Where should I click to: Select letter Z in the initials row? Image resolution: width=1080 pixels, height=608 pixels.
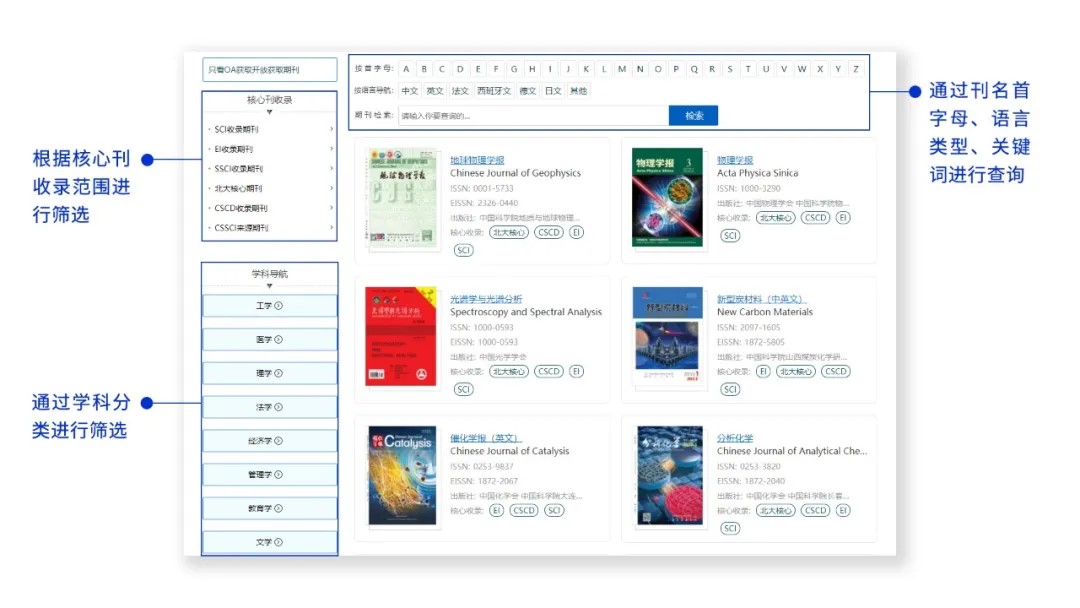[x=856, y=69]
